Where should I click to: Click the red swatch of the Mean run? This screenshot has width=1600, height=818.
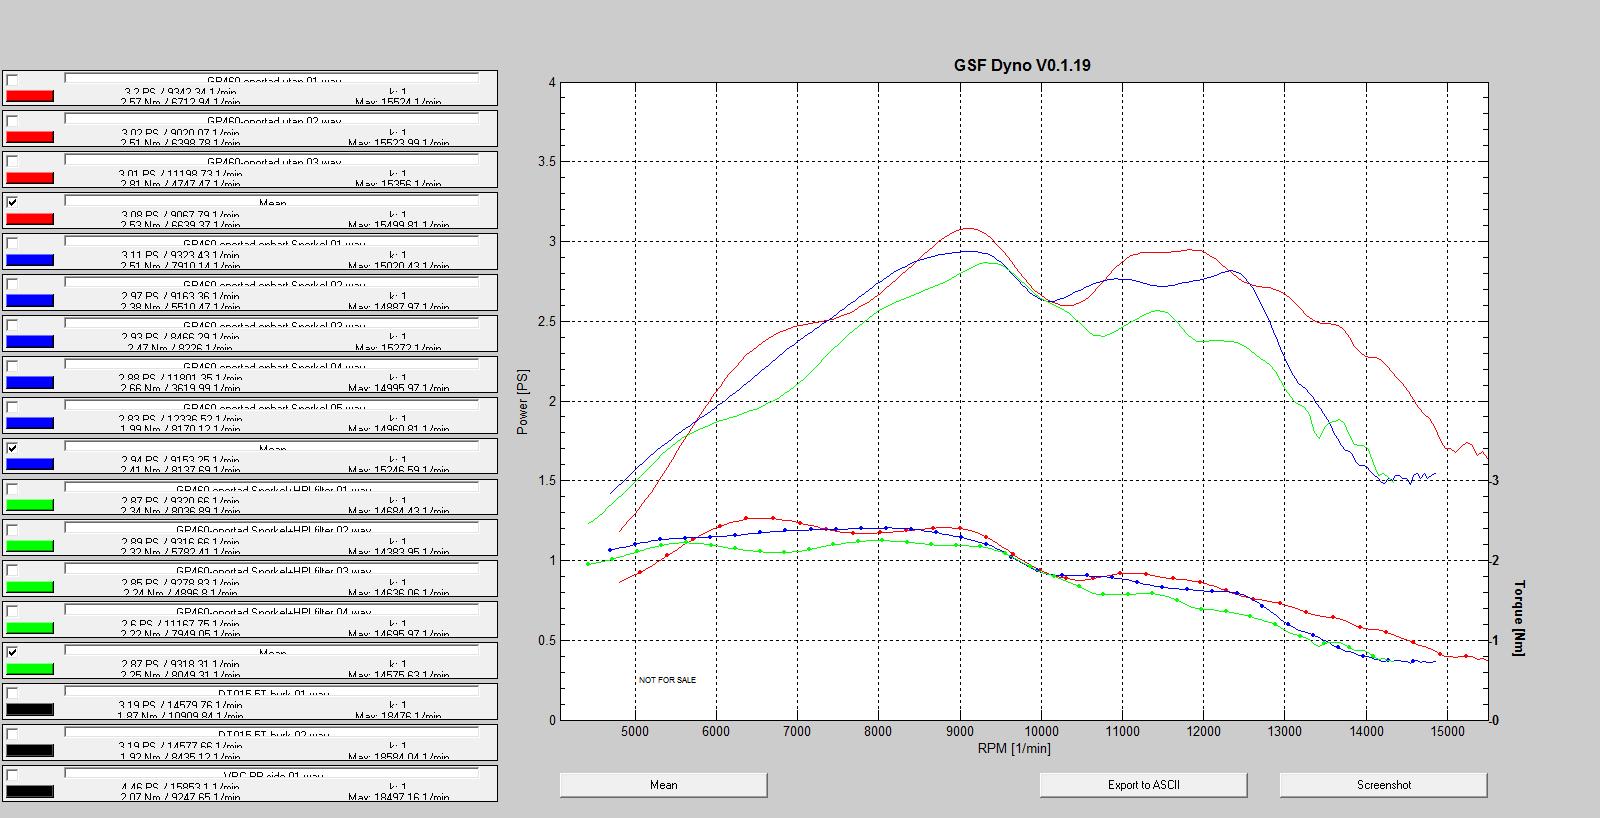click(29, 219)
